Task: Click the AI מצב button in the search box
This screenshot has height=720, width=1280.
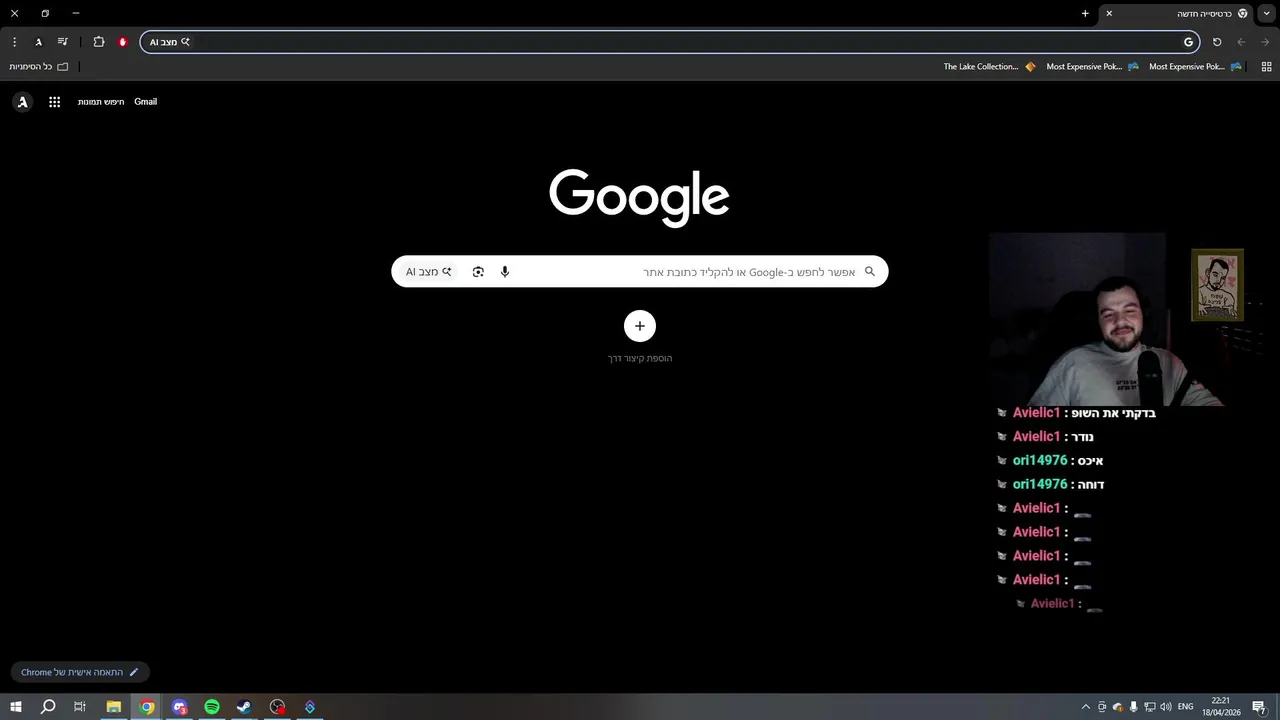Action: click(x=428, y=272)
